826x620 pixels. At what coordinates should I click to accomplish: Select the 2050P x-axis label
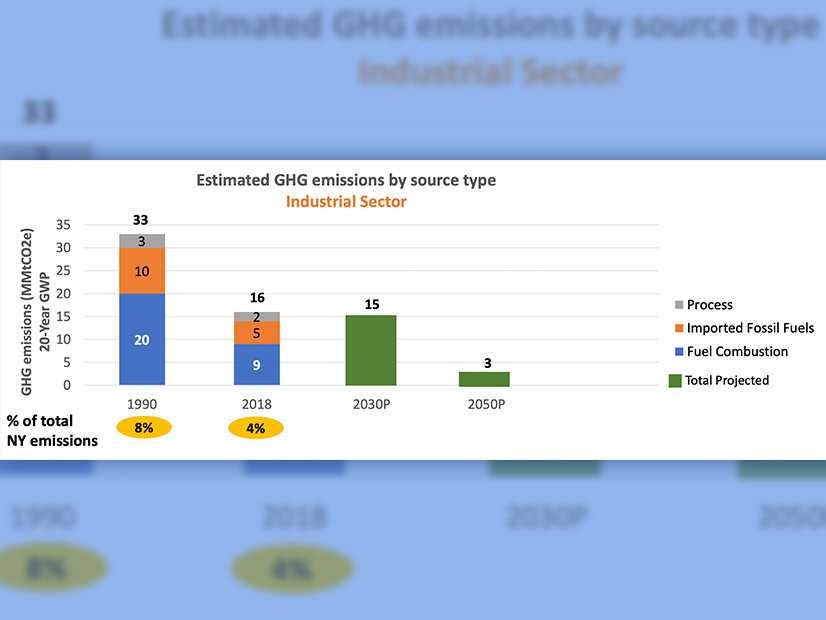tap(485, 403)
